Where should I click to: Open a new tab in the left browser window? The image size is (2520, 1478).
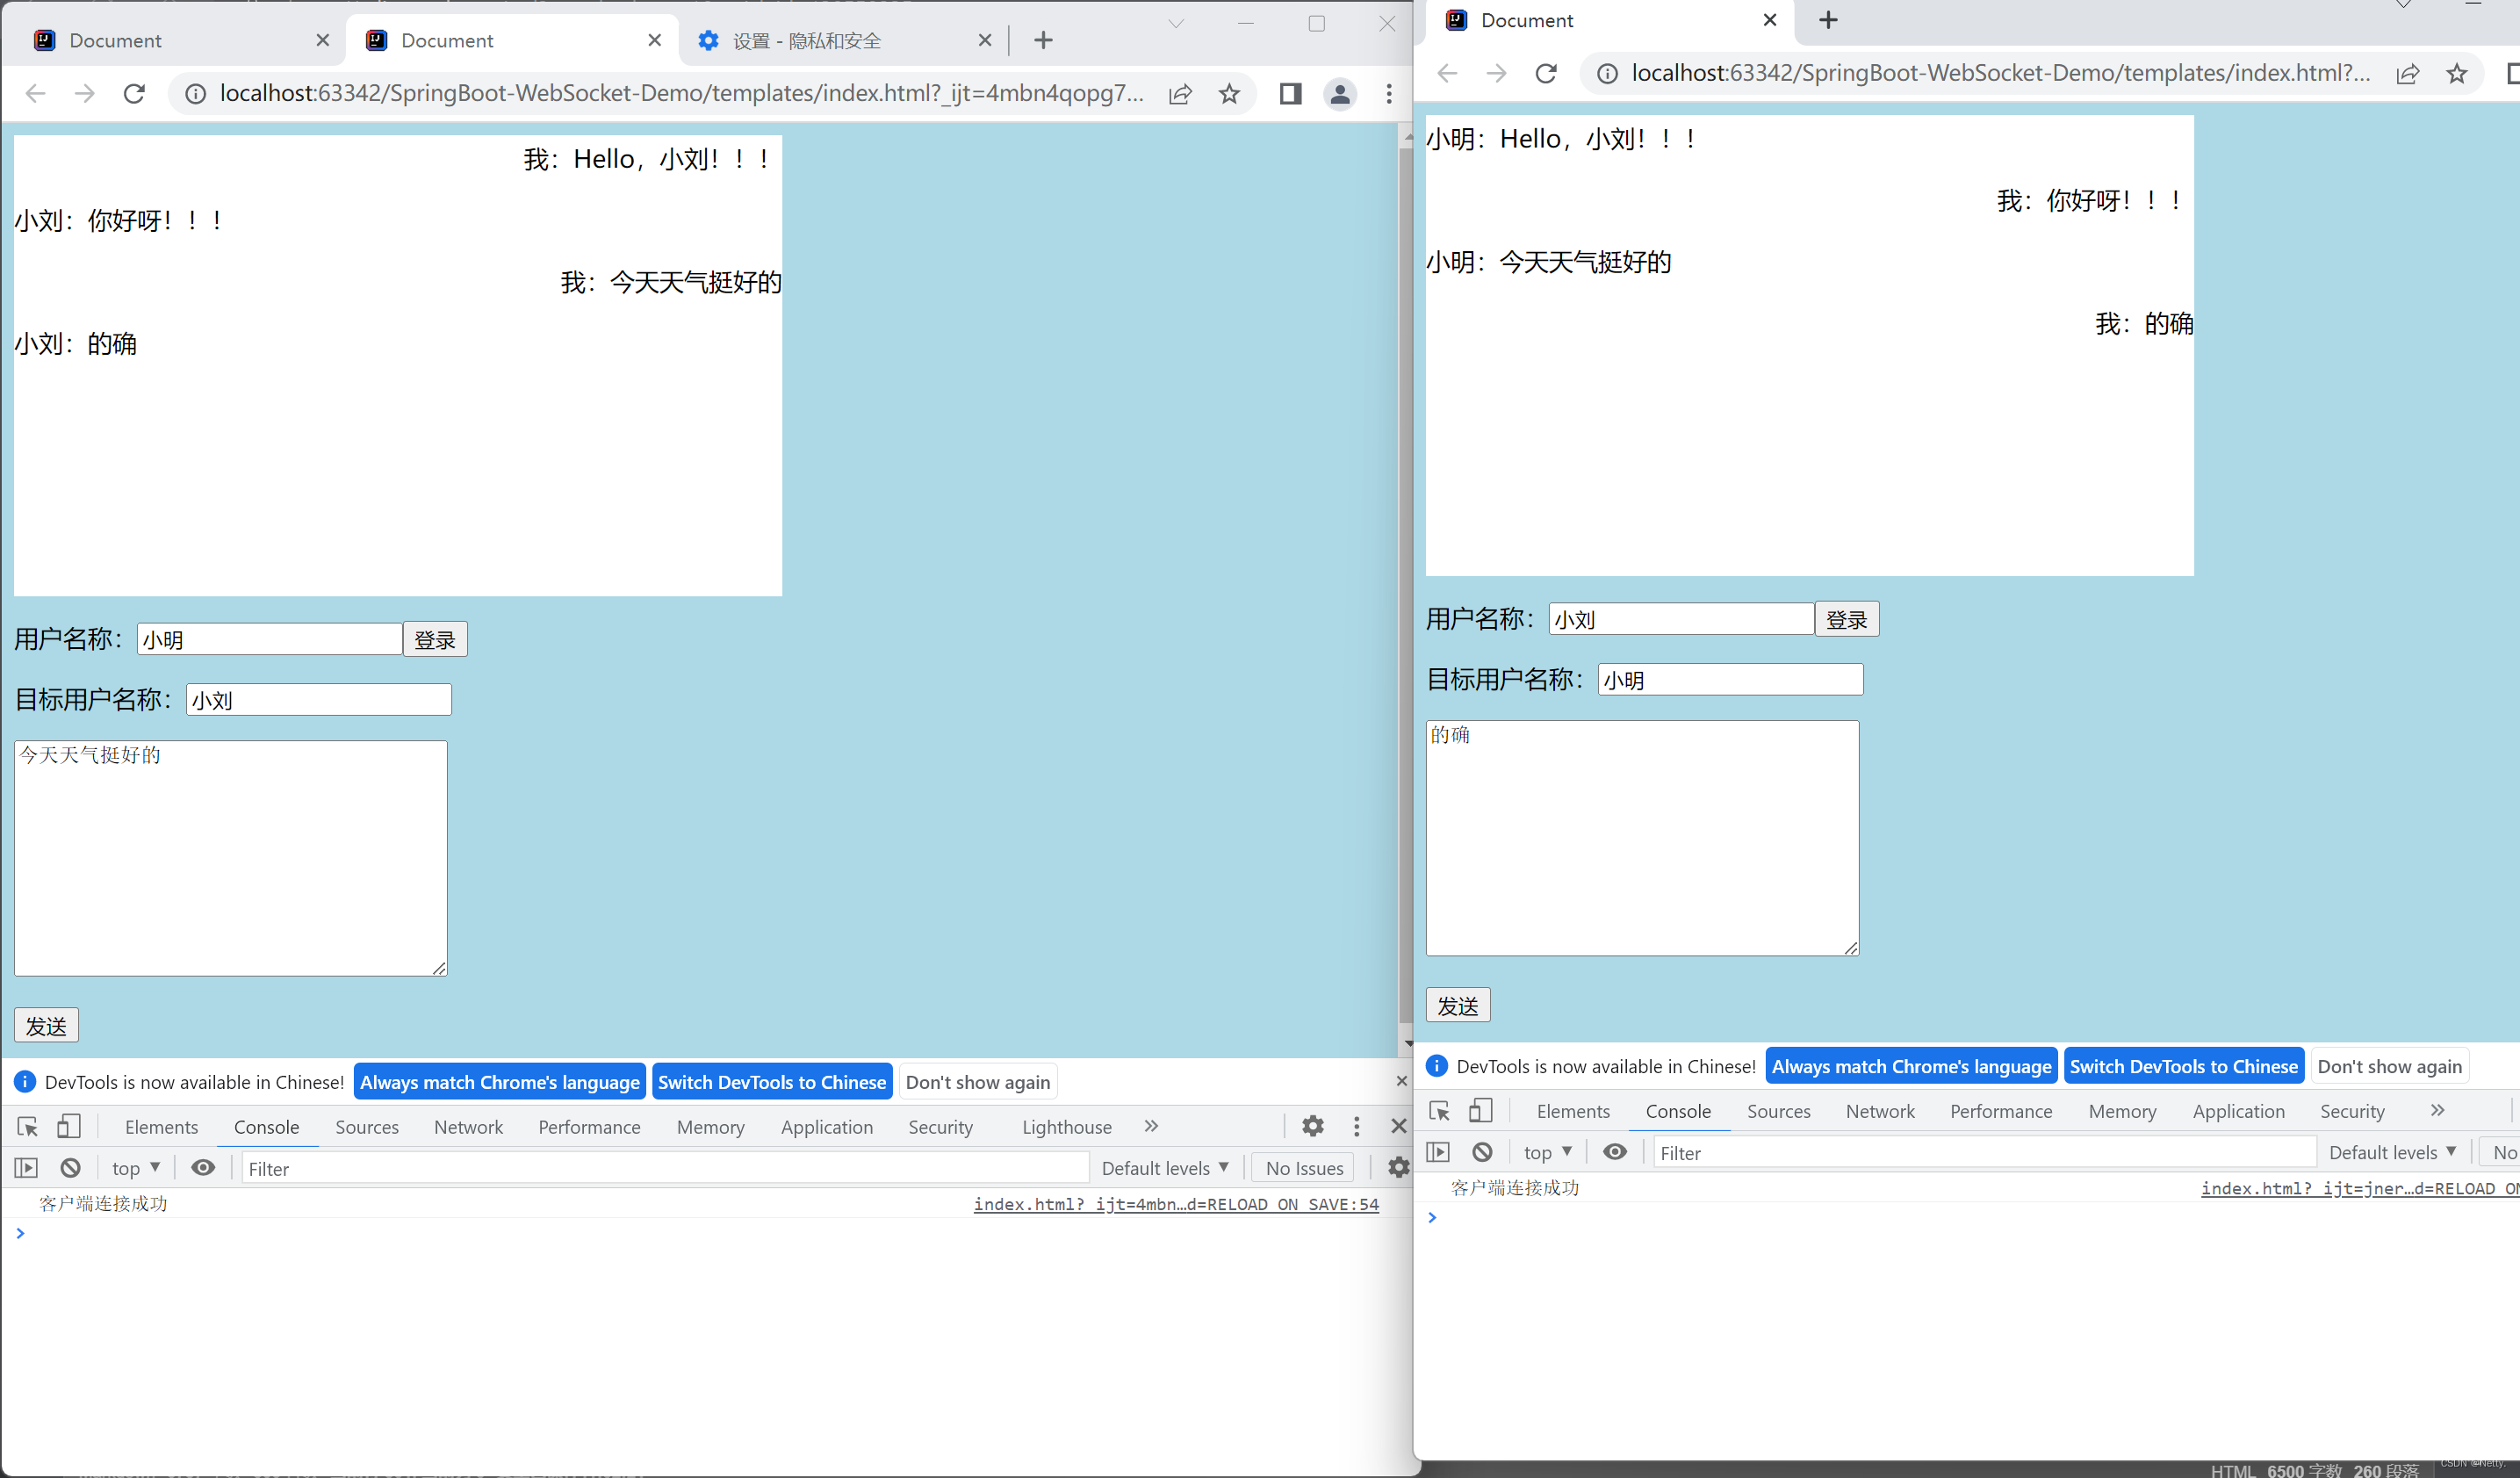click(1043, 40)
